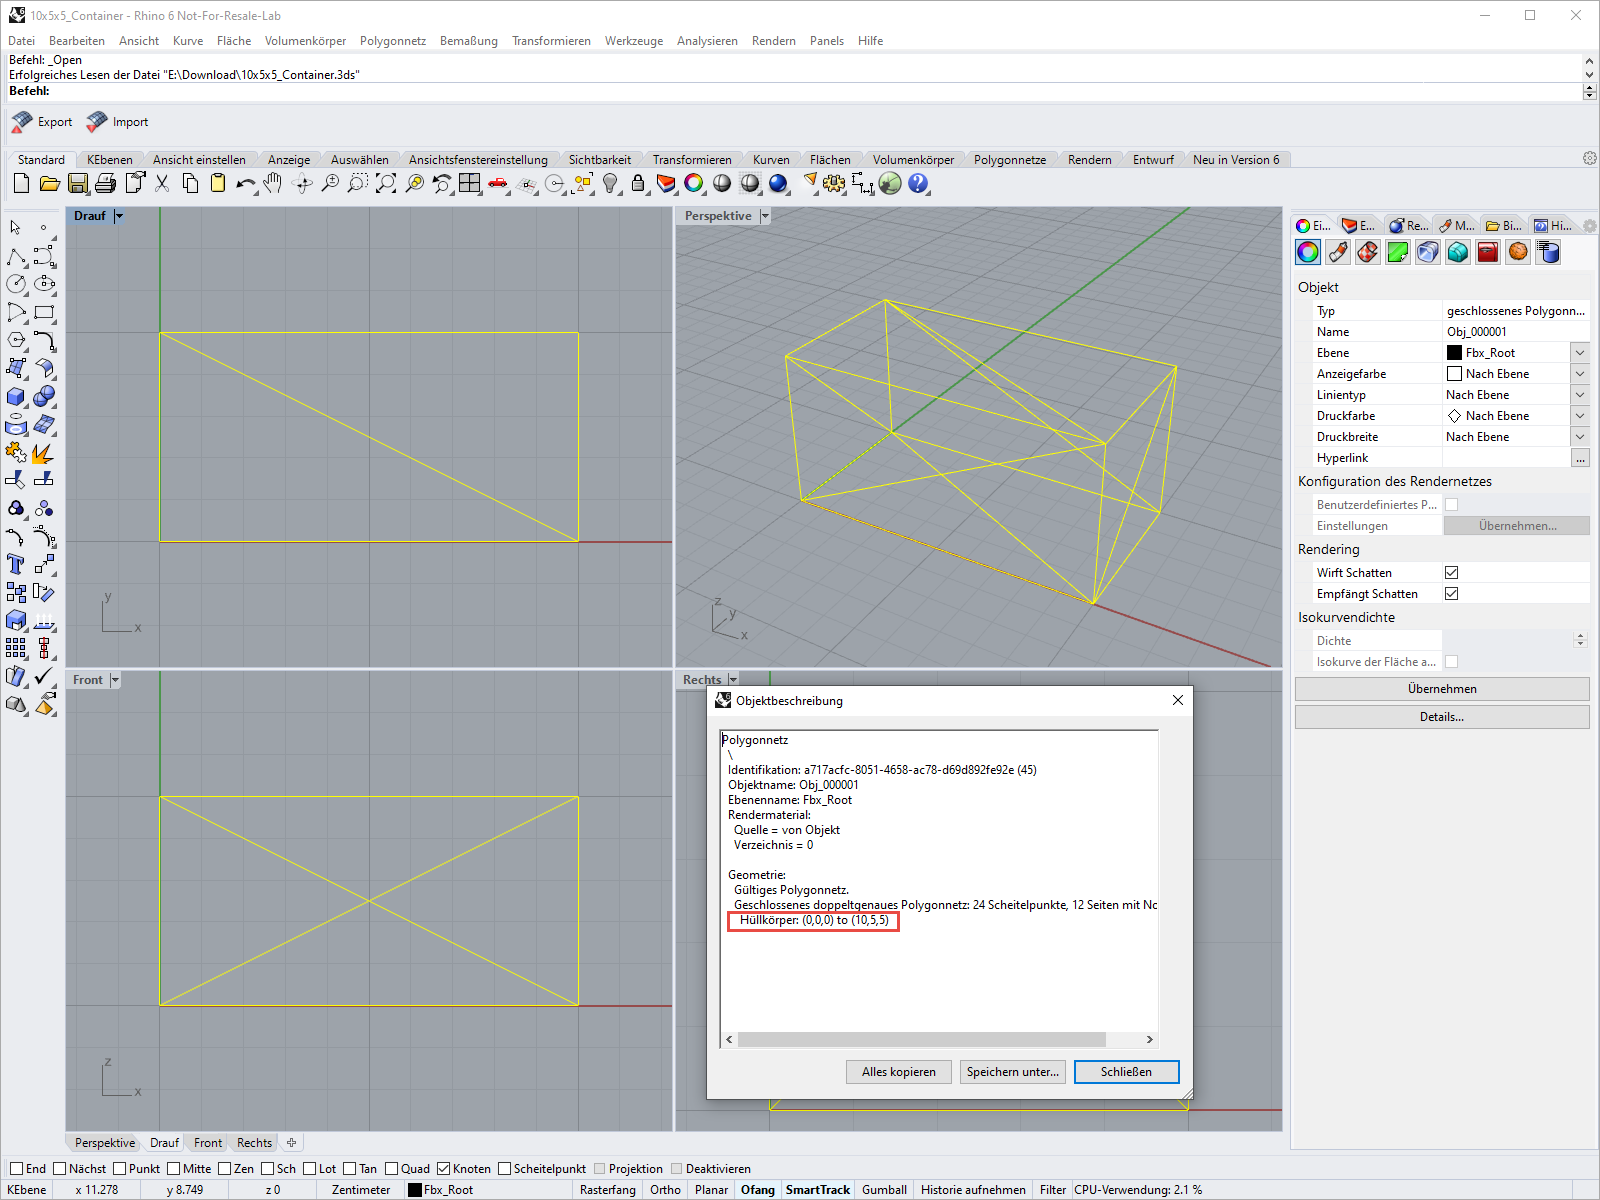Image resolution: width=1600 pixels, height=1200 pixels.
Task: Switch to the four-viewport layout icon
Action: point(469,184)
